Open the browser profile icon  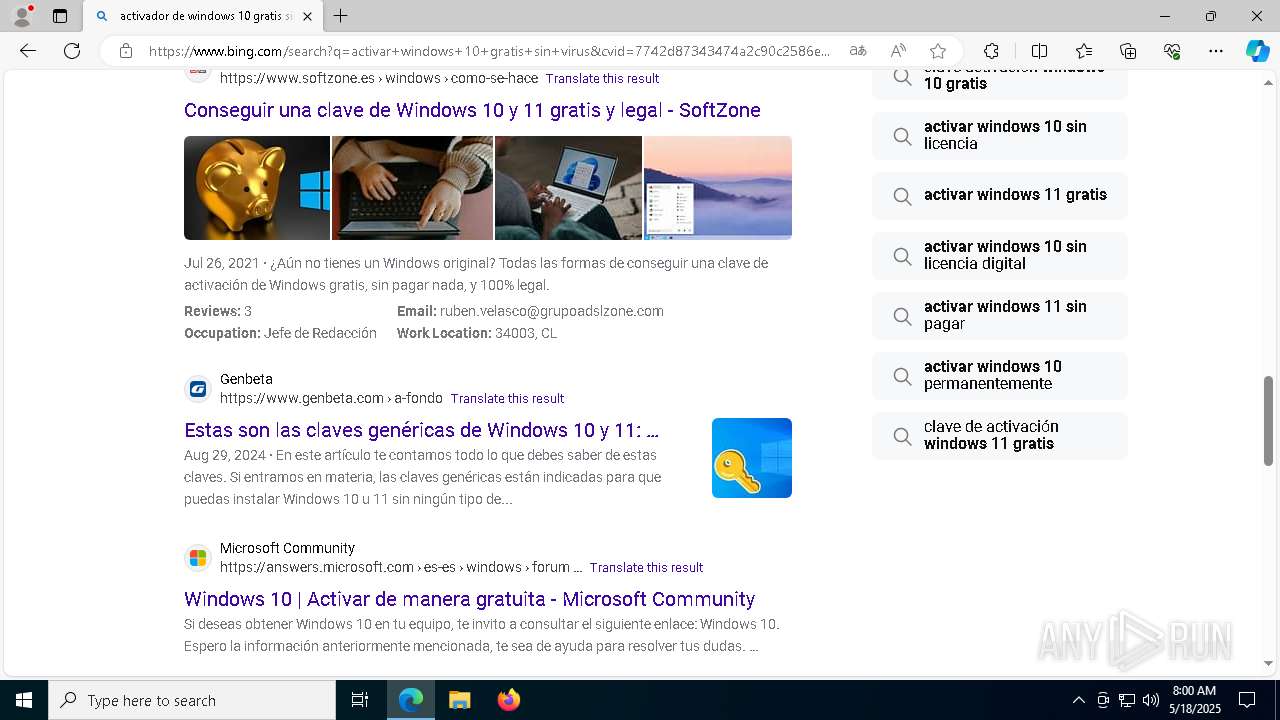click(22, 16)
